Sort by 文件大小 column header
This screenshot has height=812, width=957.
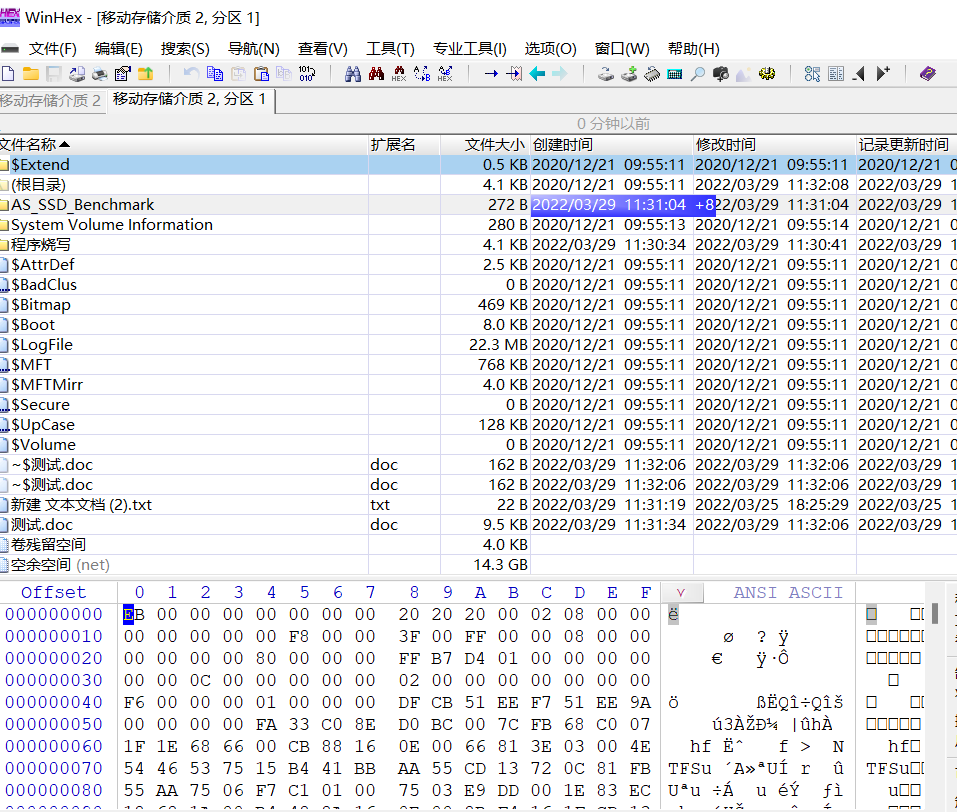pos(496,145)
